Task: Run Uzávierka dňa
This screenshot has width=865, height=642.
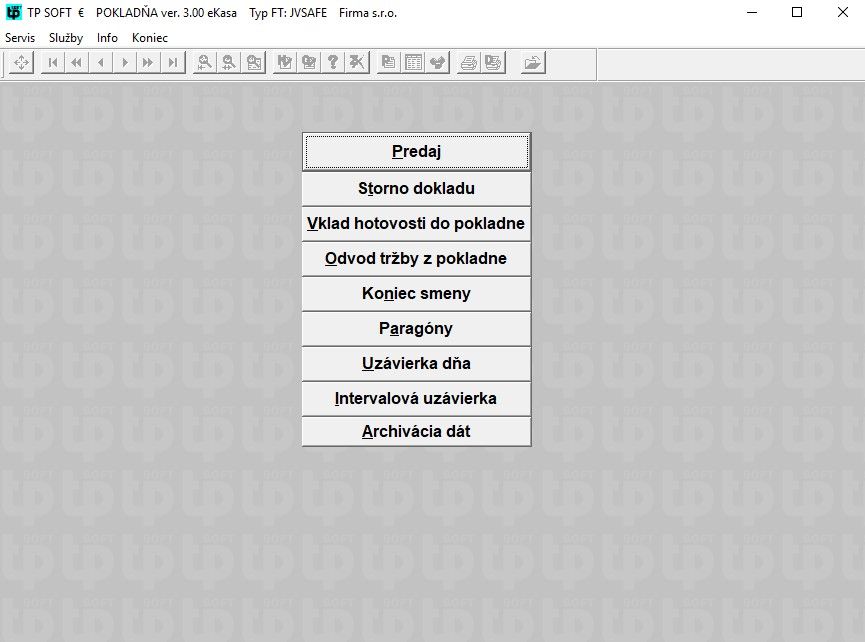Action: 417,363
